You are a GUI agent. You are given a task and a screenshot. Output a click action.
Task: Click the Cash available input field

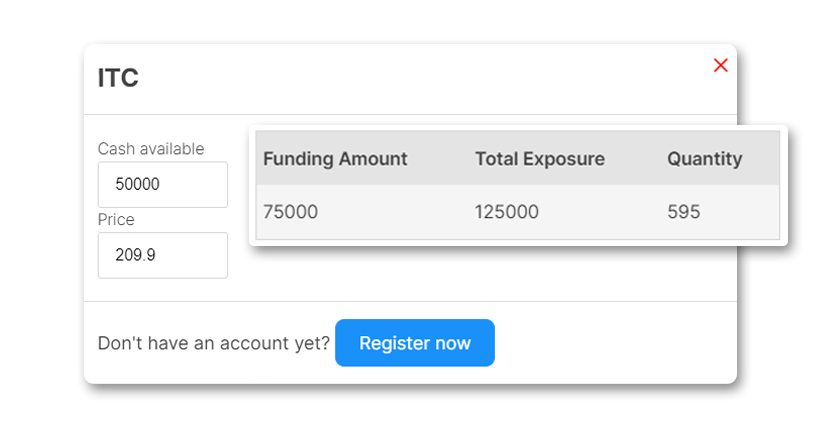pos(163,185)
